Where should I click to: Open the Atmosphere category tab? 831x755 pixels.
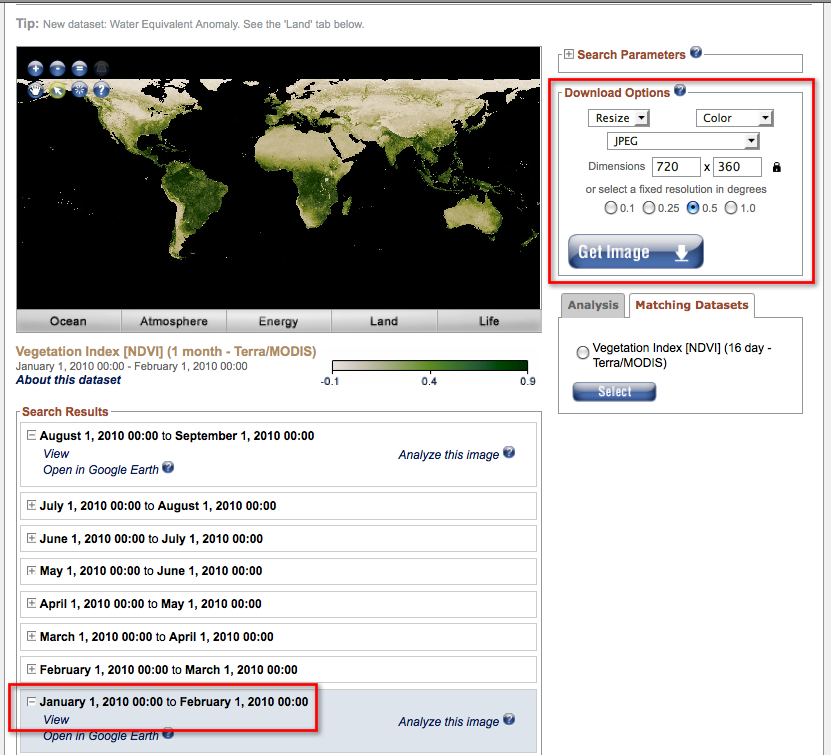coord(174,321)
